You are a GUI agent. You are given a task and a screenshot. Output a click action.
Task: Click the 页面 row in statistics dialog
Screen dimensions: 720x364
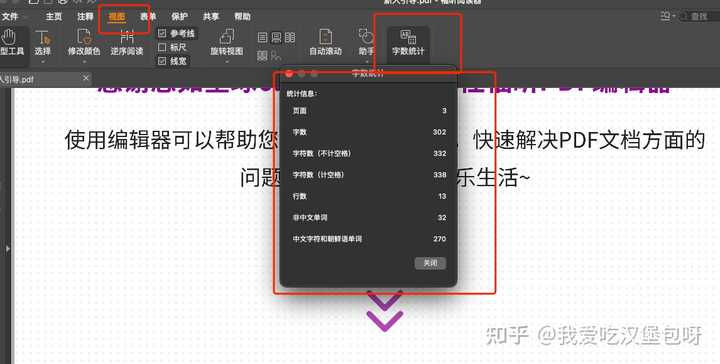(369, 111)
